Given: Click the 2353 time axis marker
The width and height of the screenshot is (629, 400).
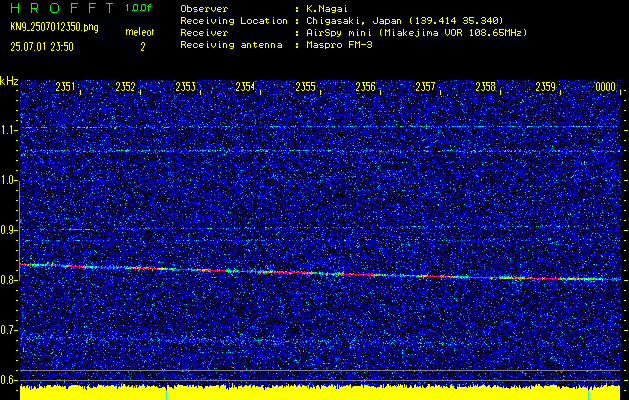Looking at the screenshot, I should (185, 87).
